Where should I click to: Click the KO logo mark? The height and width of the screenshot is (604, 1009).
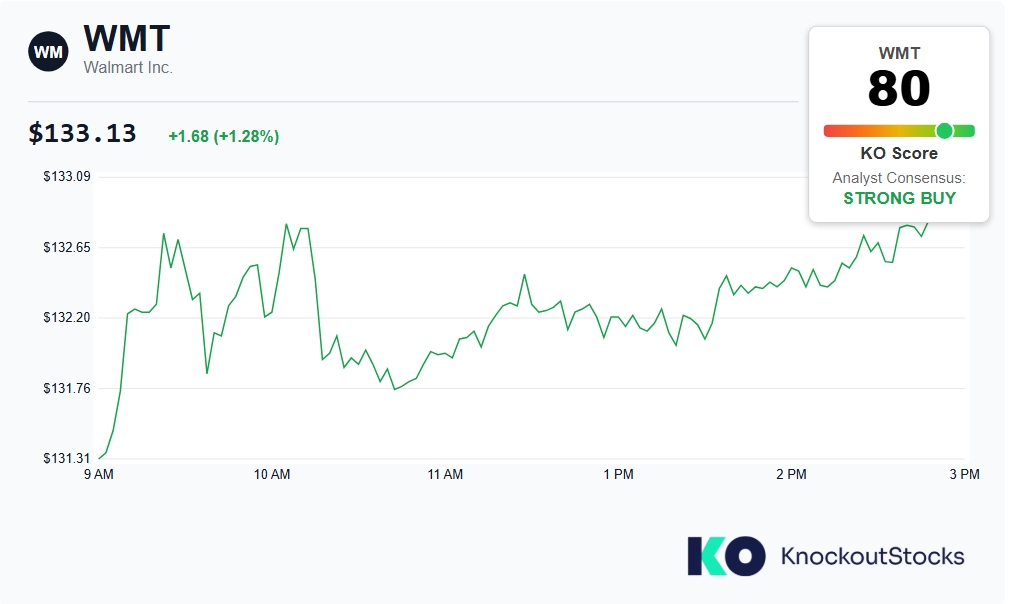pyautogui.click(x=726, y=556)
